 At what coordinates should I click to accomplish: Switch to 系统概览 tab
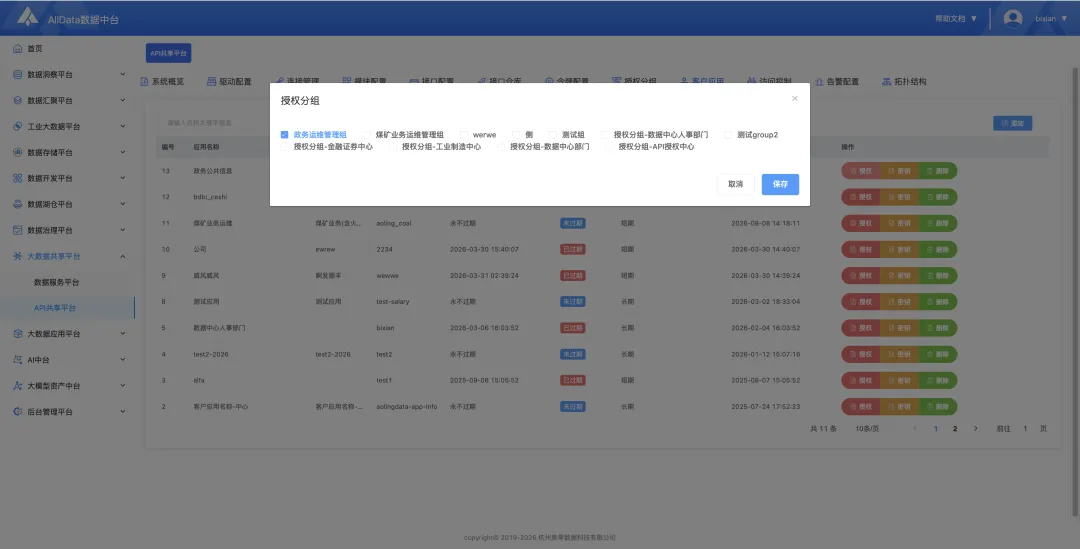point(163,81)
